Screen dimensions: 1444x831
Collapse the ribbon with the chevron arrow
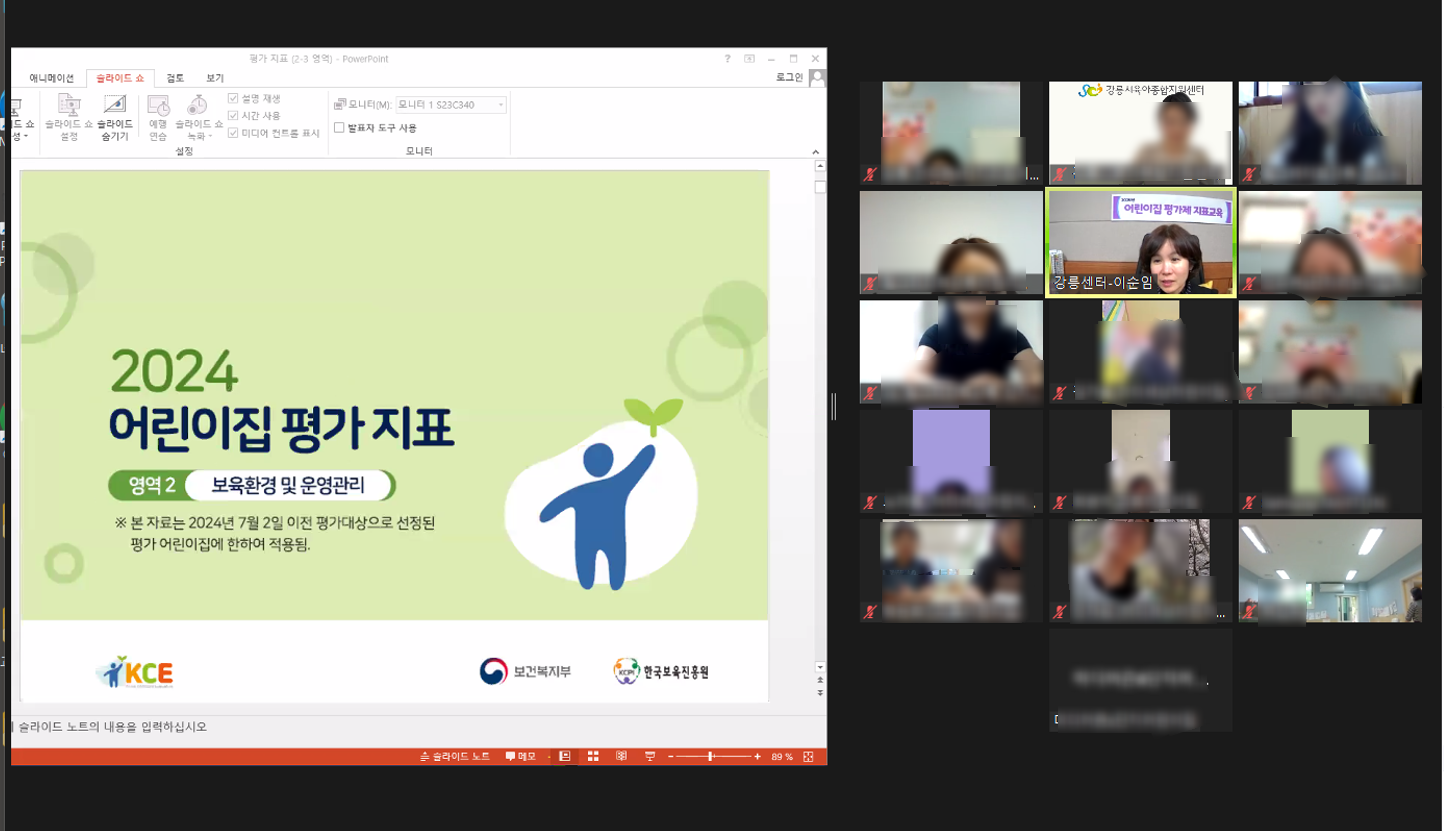click(815, 152)
